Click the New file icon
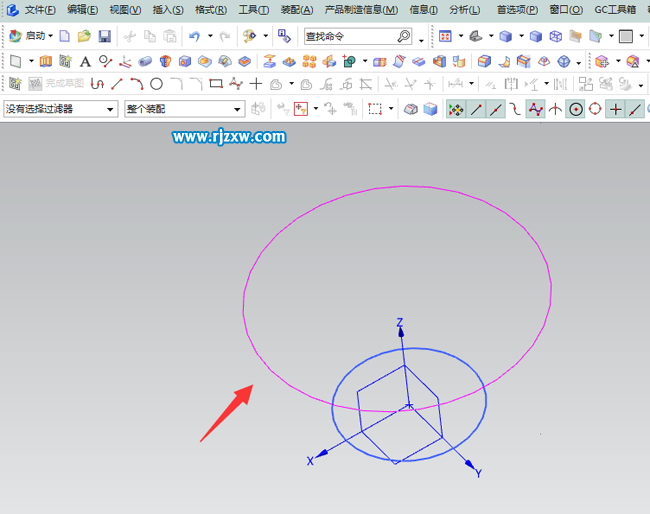The height and width of the screenshot is (514, 650). 65,36
